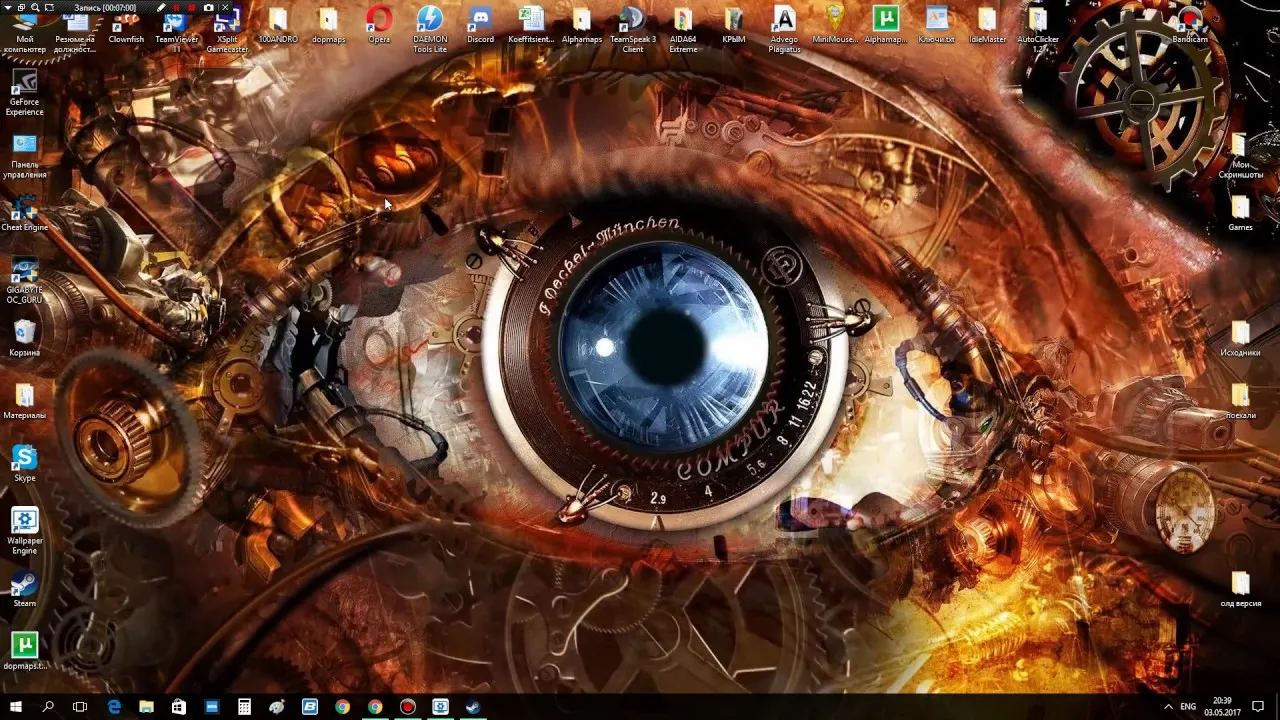Launch Discord from the desktop

point(480,27)
